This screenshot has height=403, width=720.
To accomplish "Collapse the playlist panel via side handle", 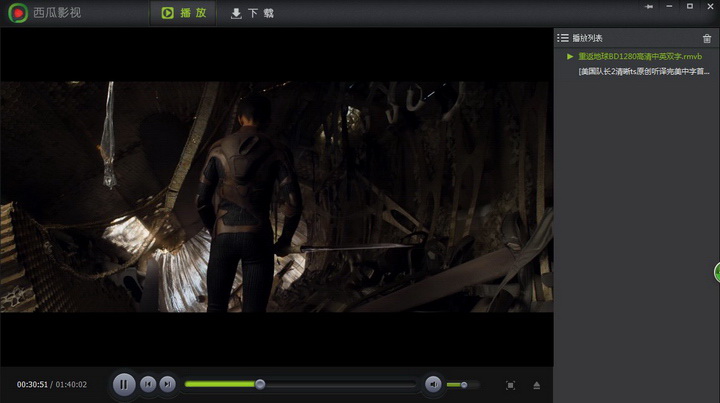I will pyautogui.click(x=716, y=272).
